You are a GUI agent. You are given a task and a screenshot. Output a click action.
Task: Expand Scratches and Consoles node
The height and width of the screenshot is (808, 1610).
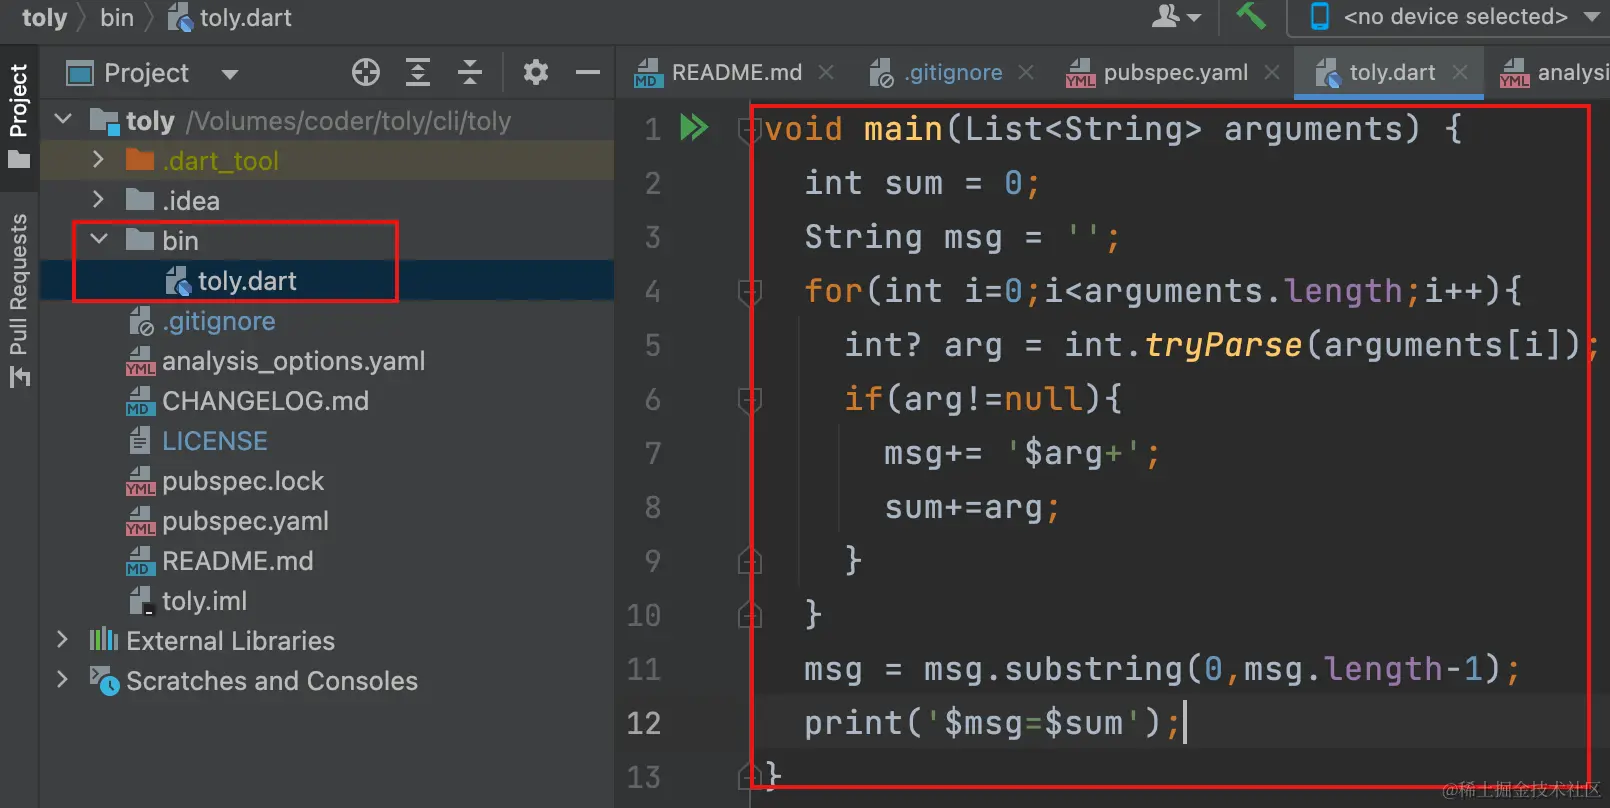tap(63, 680)
